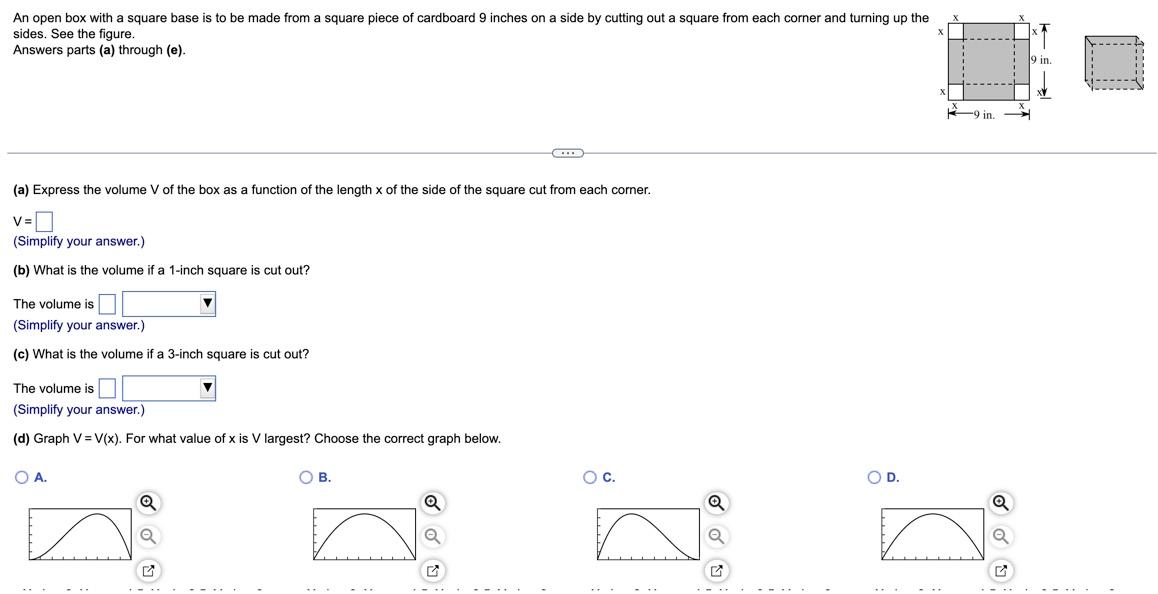Click the part (c) volume answer box
Screen dimensions: 1158x594
point(105,388)
